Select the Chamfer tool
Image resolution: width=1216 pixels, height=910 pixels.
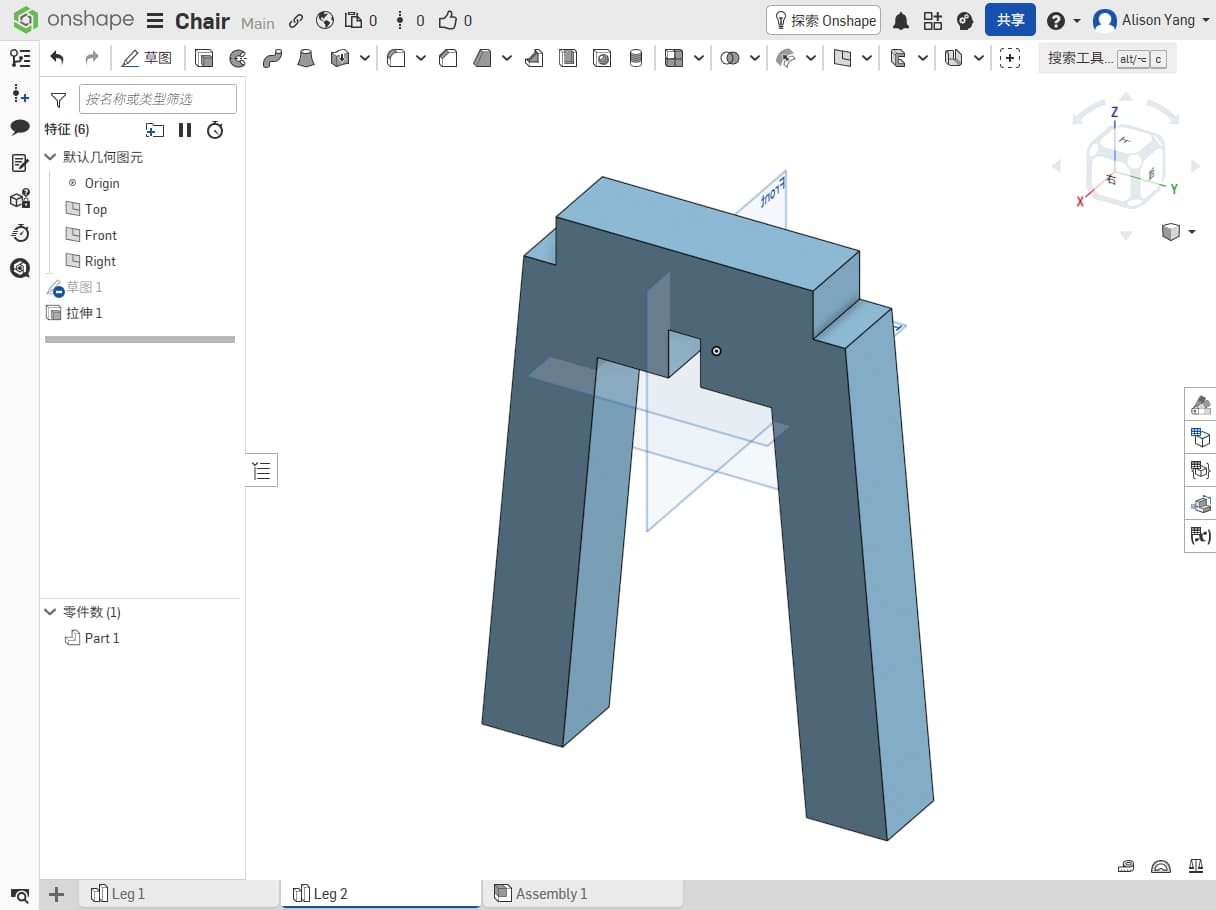pos(448,58)
